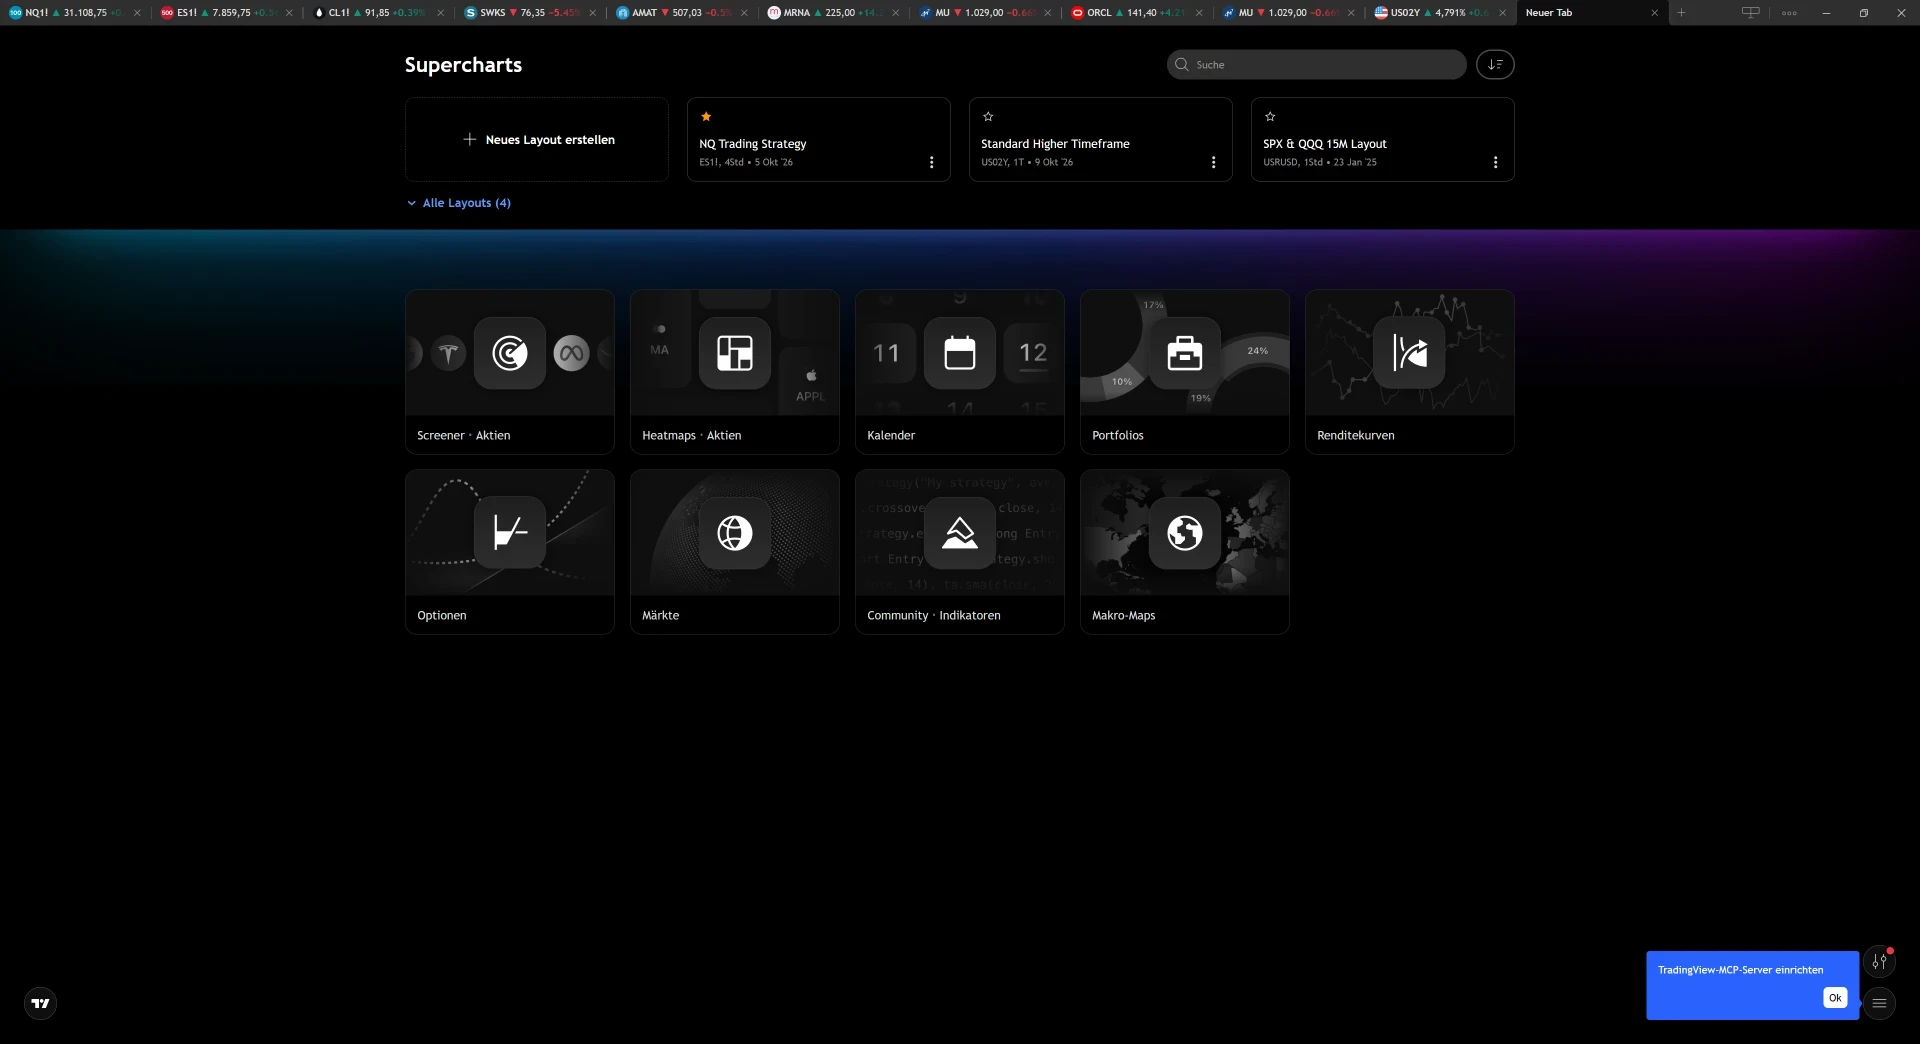
Task: Open Standard Higher Timeframe three-dot menu
Action: [1214, 162]
